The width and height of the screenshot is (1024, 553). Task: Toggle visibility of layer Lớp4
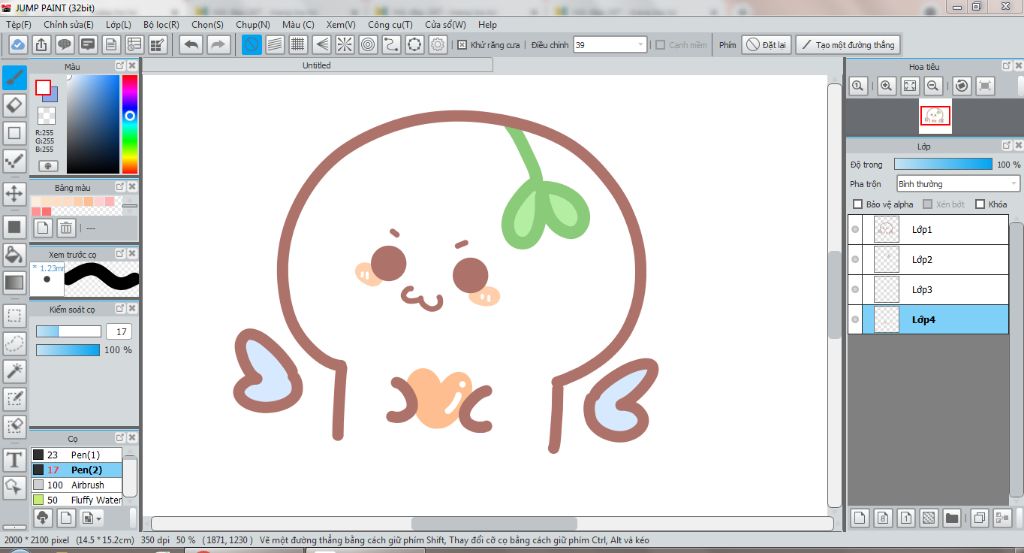click(x=855, y=319)
